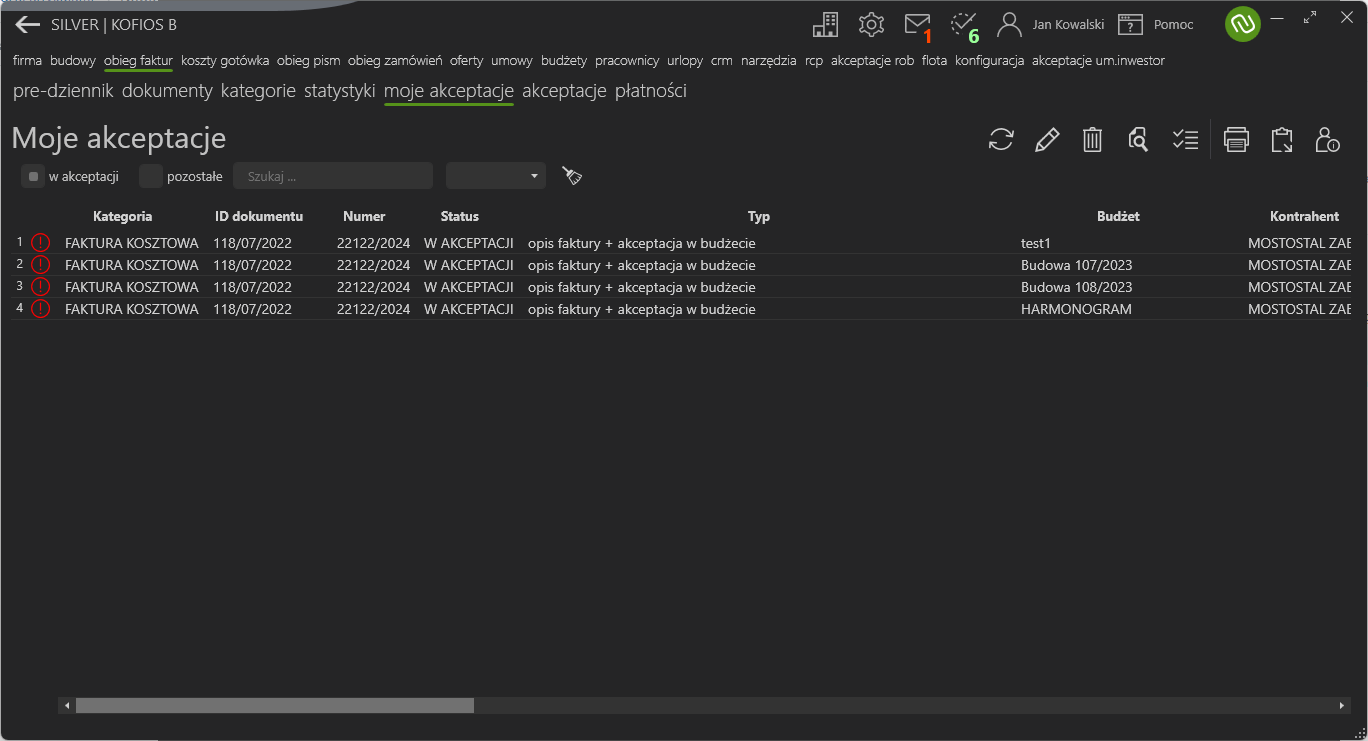Open the 'obieg pism' menu

click(309, 60)
